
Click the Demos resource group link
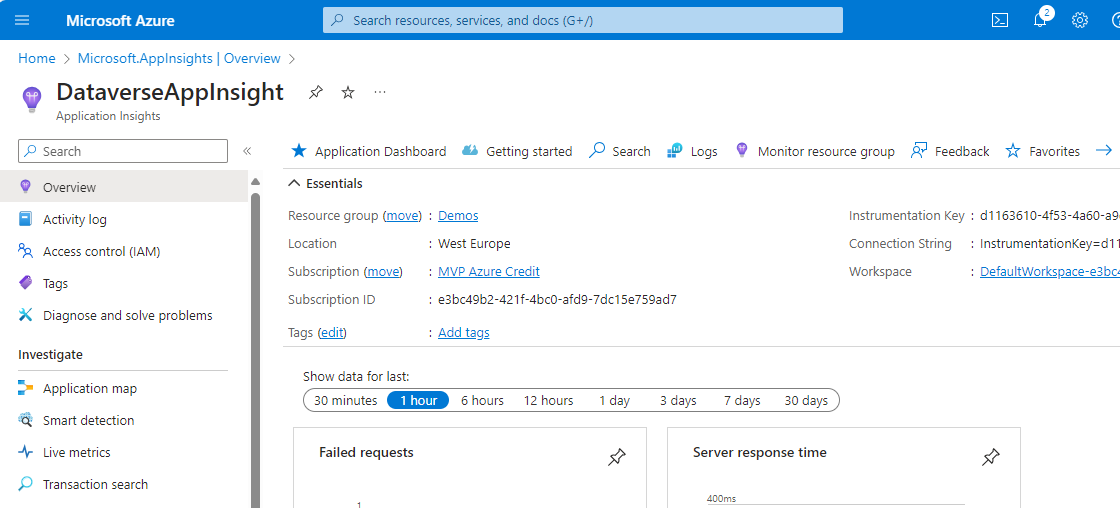[x=458, y=215]
